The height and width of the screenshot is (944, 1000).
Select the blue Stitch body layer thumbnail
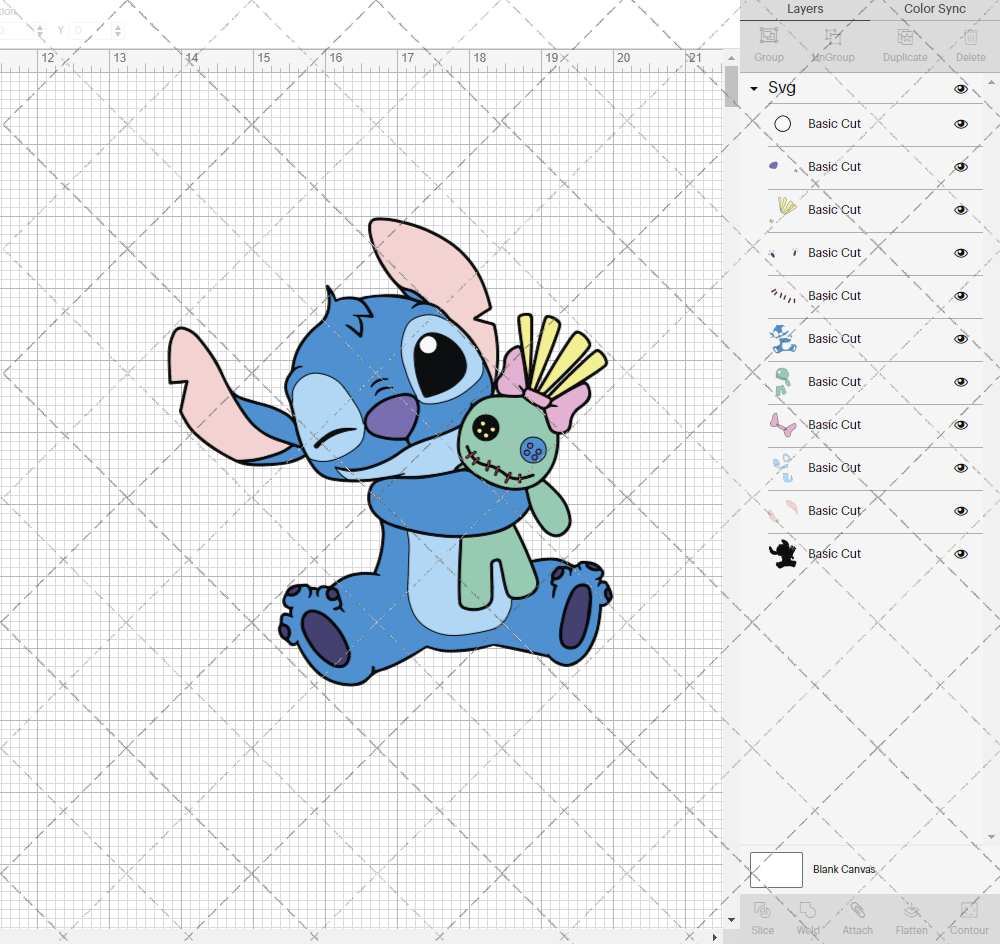click(783, 339)
